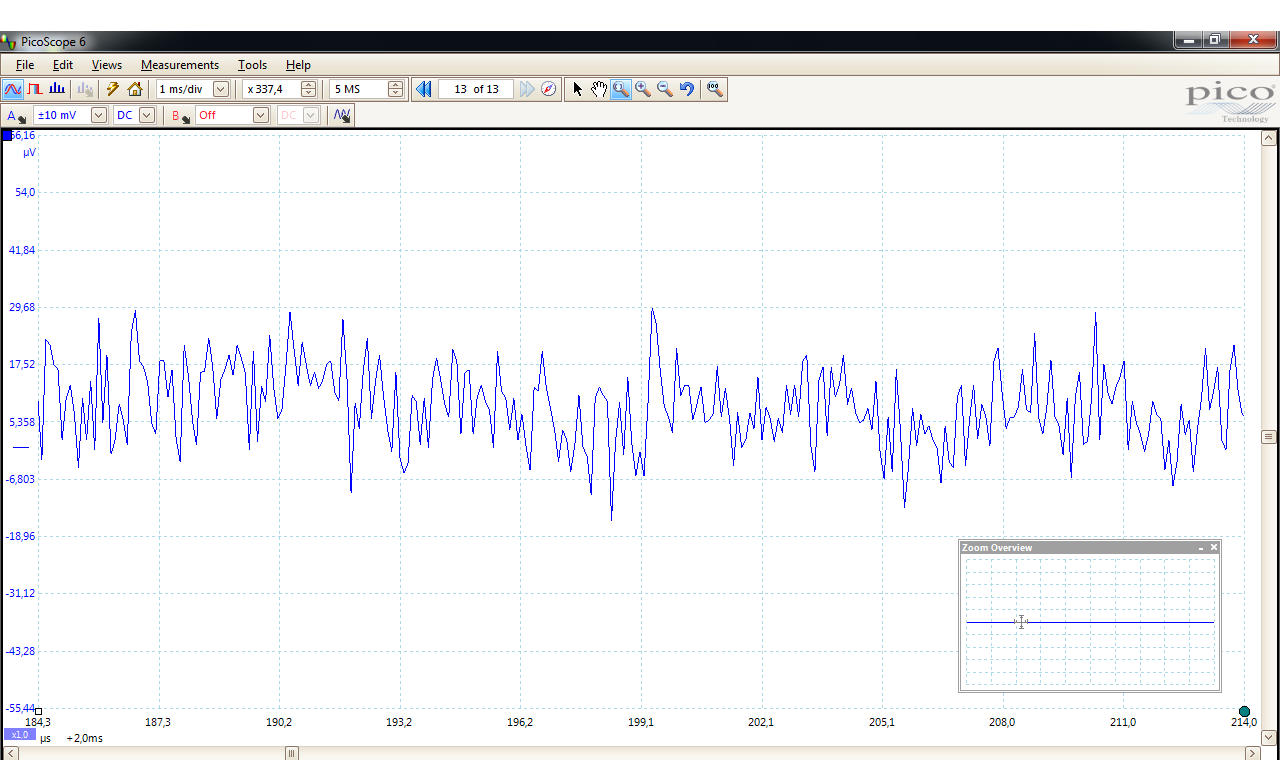Image resolution: width=1280 pixels, height=760 pixels.
Task: Select the Persistence mode icon
Action: pos(35,89)
